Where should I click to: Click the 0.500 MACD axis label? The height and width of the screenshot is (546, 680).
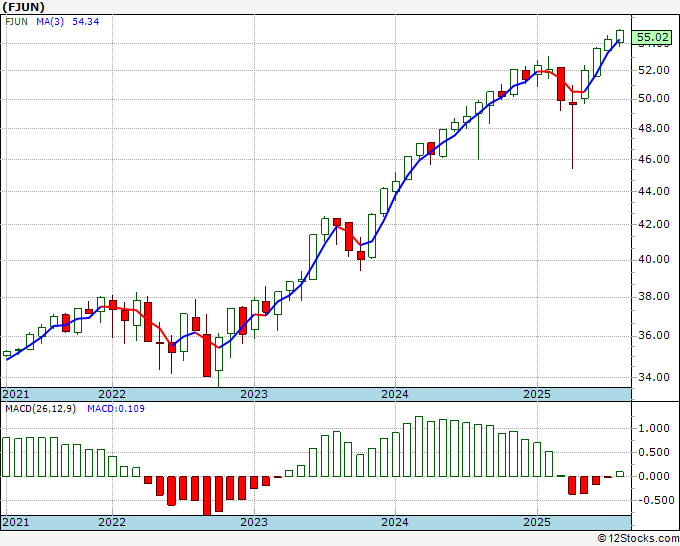click(654, 452)
